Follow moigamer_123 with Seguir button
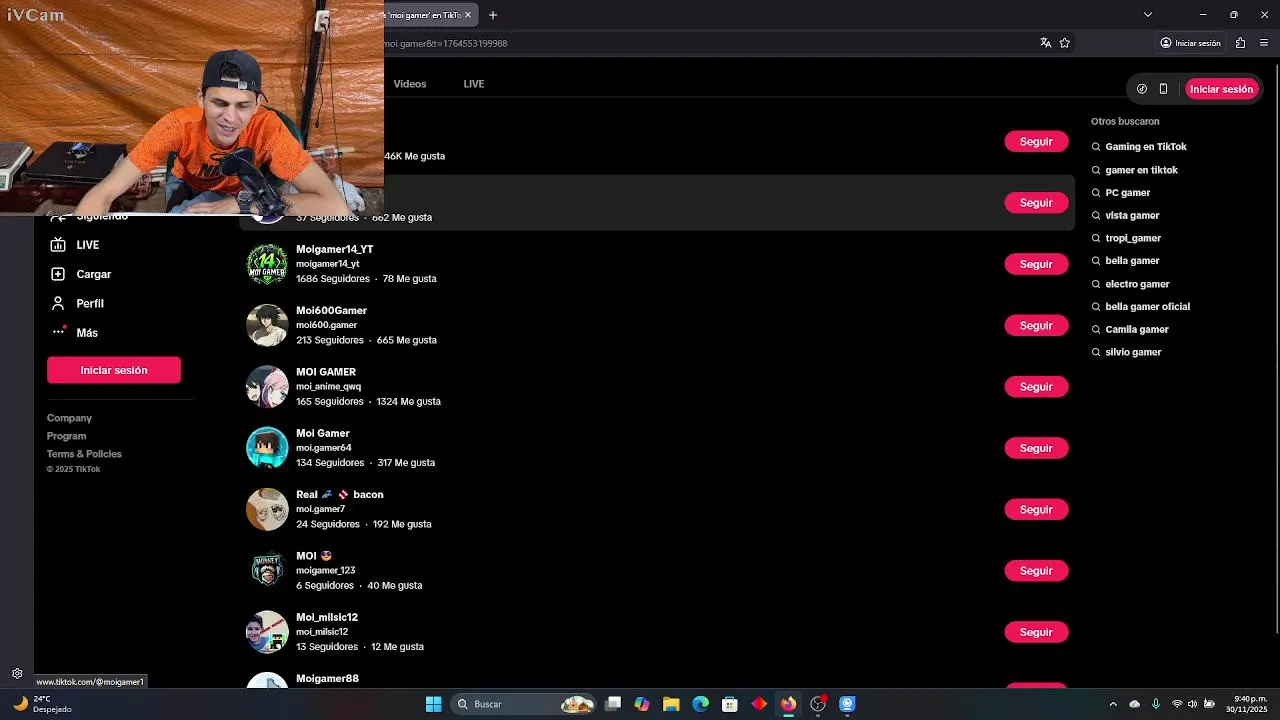Screen dimensions: 1280x720 [x=1036, y=571]
